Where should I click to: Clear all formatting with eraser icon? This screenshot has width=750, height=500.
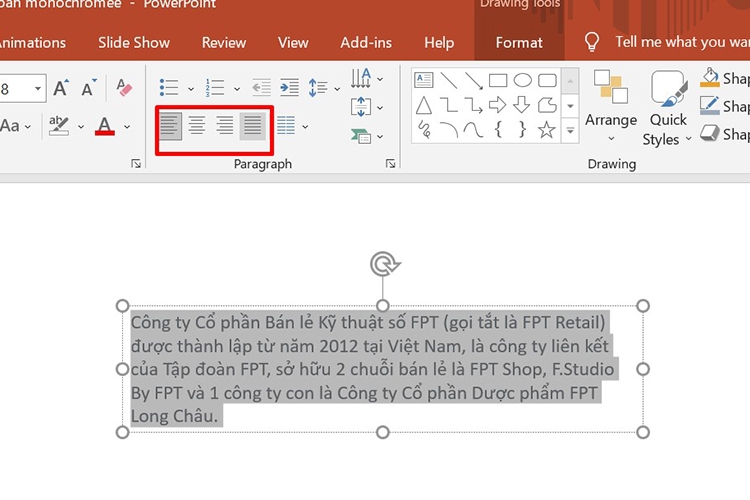(x=124, y=88)
